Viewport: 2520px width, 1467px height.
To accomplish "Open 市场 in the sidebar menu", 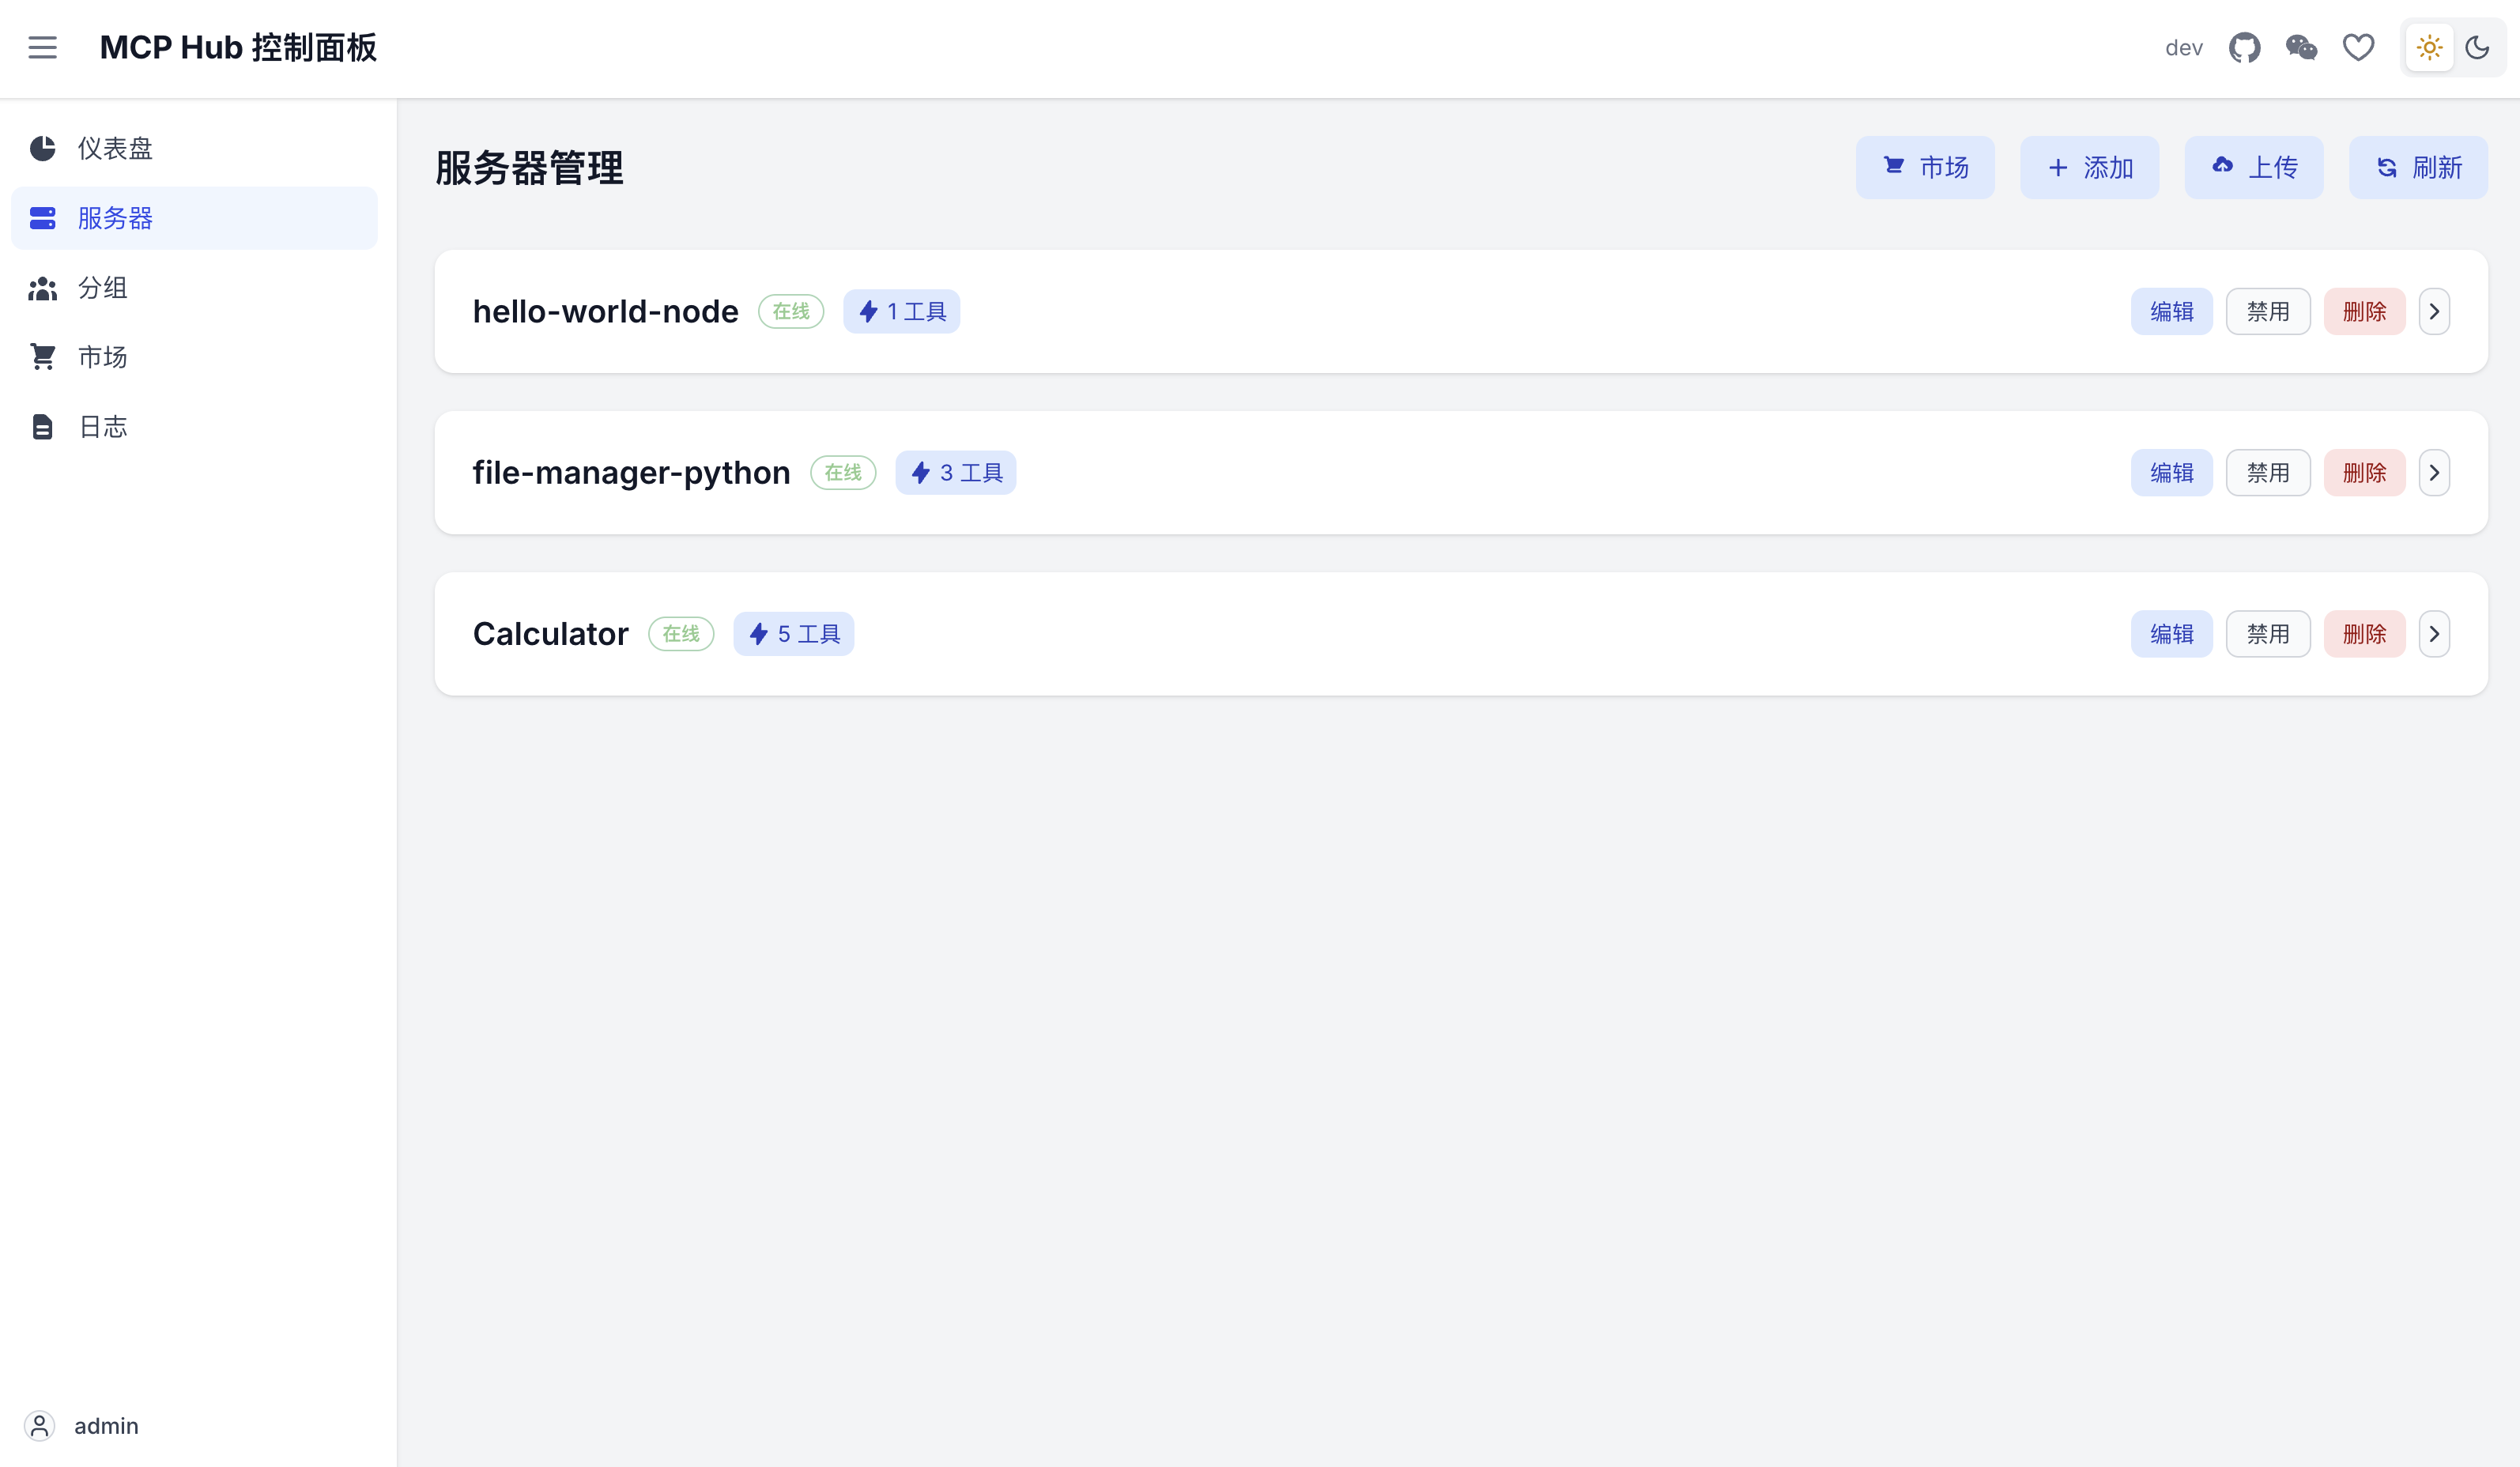I will coord(103,357).
